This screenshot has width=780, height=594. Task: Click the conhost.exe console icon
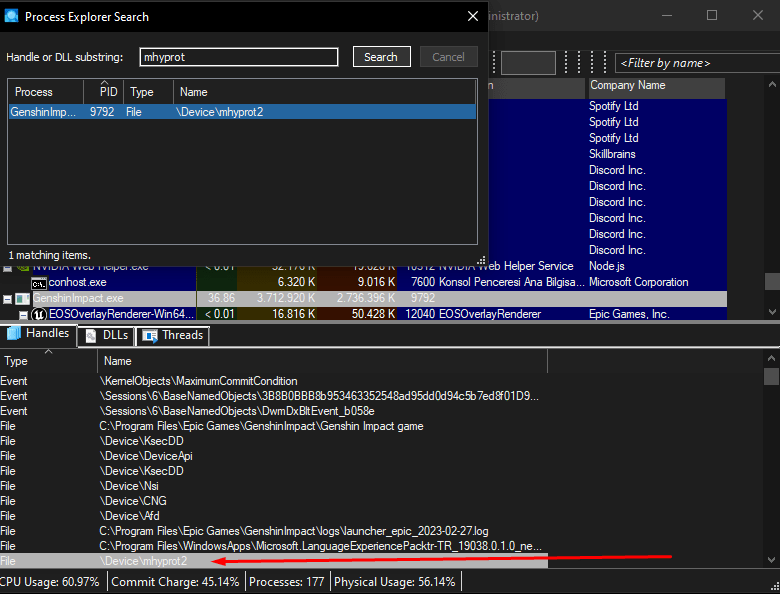coord(39,283)
